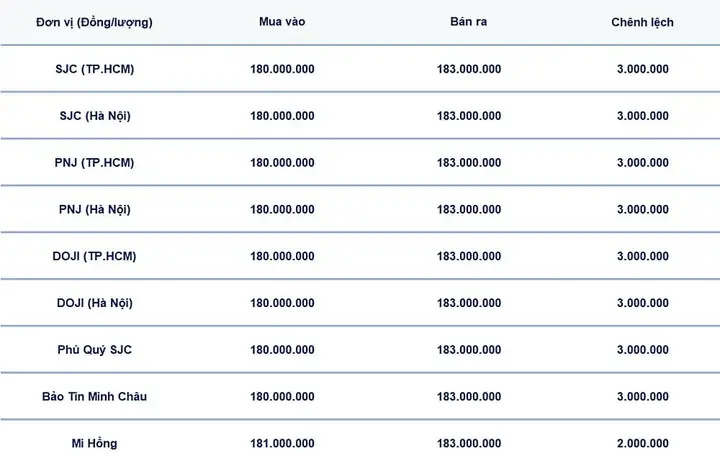Click the Mua vào column header
Image resolution: width=720 pixels, height=463 pixels.
(282, 22)
